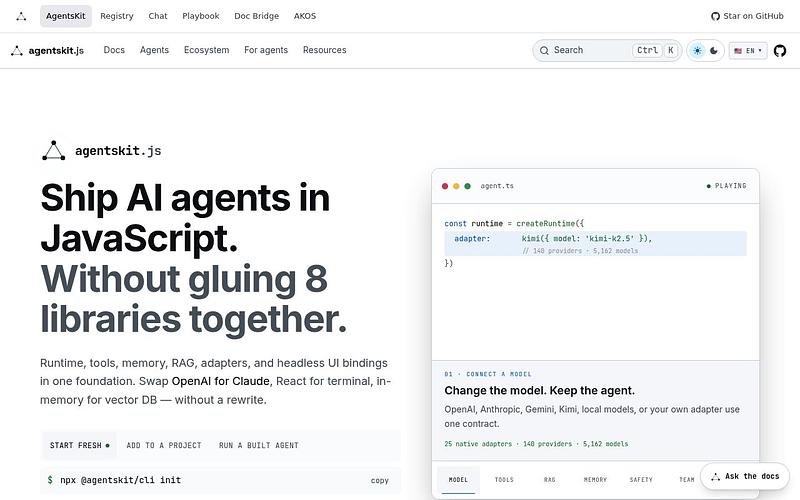This screenshot has width=800, height=500.
Task: Toggle the PLAYING indicator
Action: [727, 186]
